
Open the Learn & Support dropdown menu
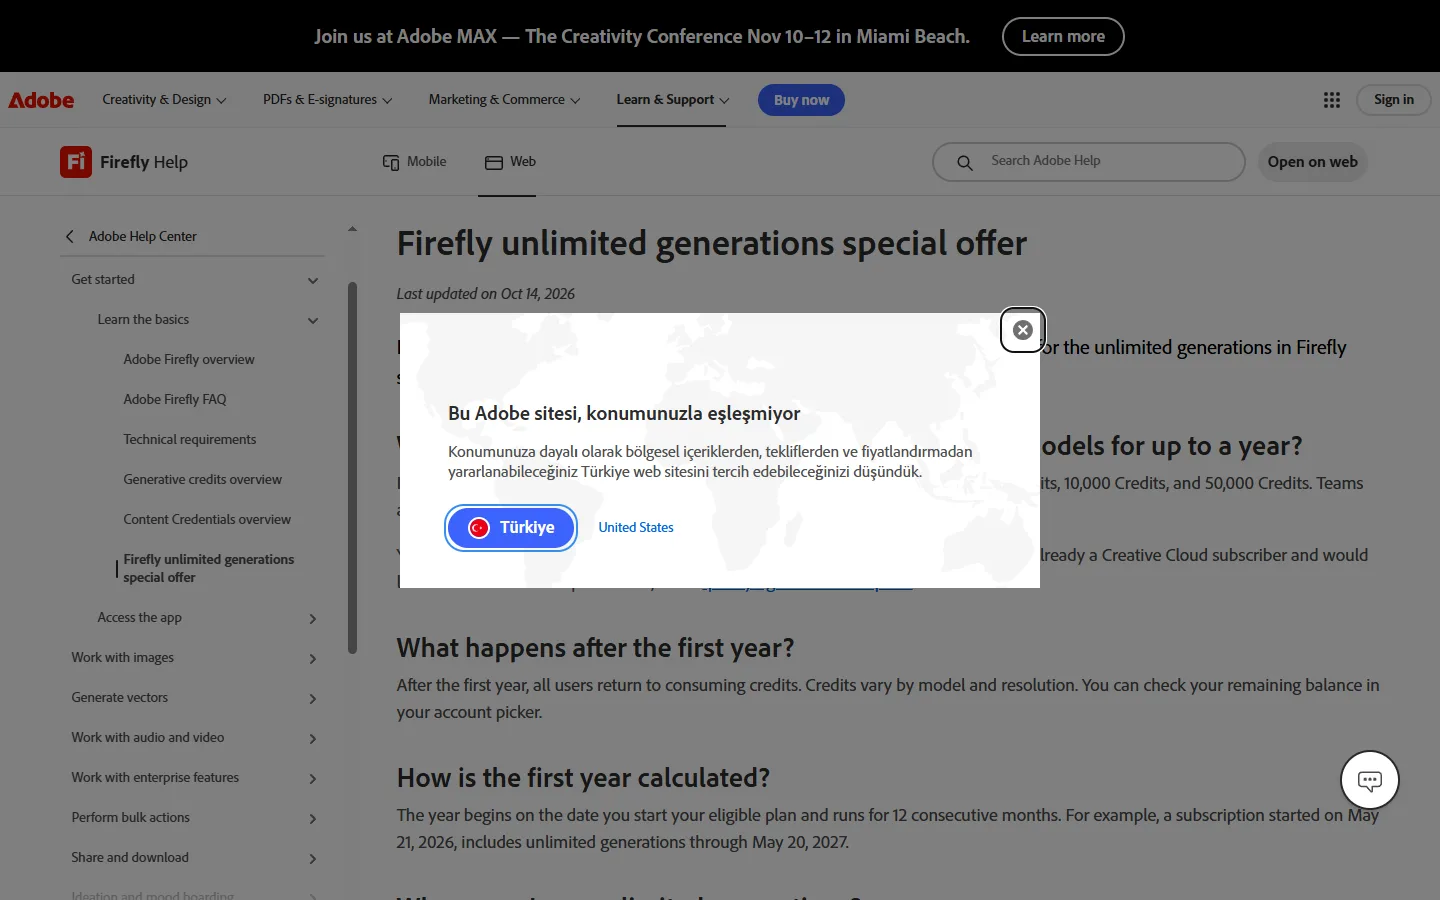click(x=673, y=100)
